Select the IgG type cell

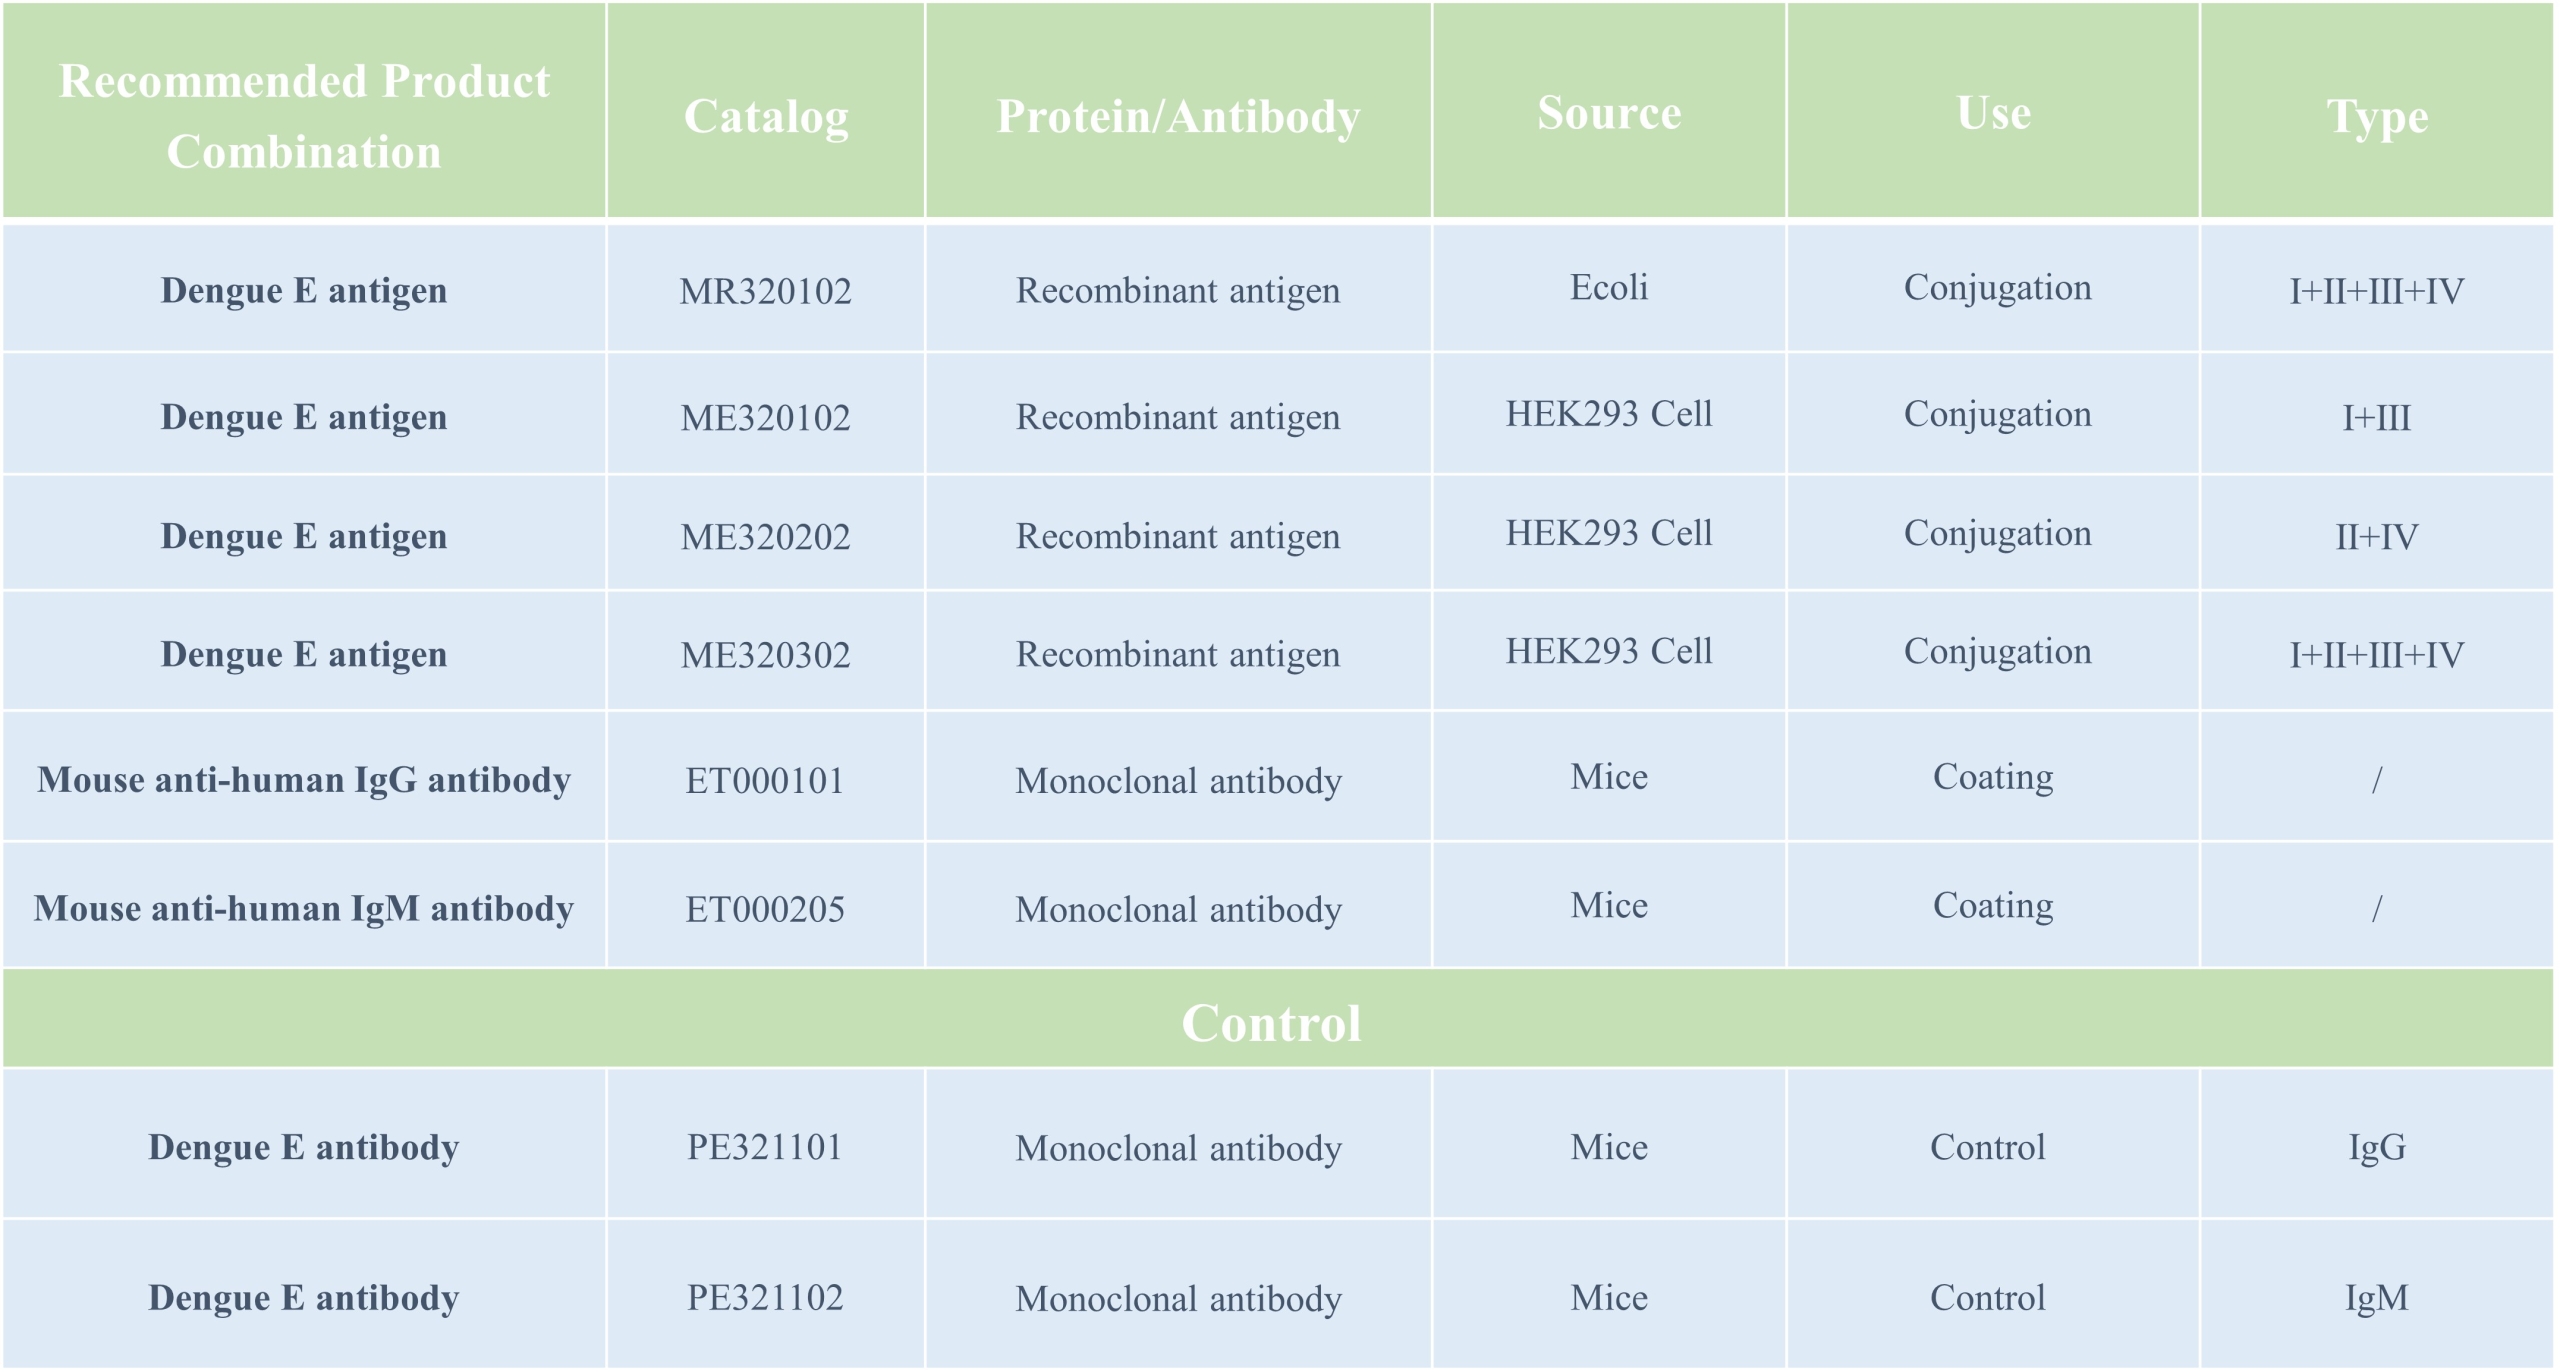click(2377, 1147)
